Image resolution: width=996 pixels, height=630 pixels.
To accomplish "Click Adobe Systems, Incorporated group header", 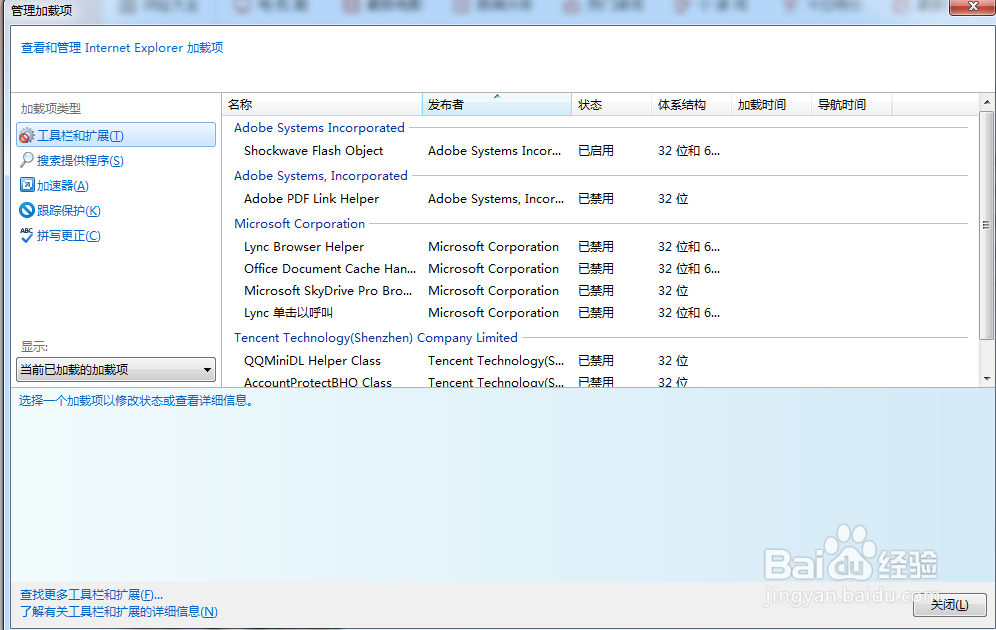I will click(321, 176).
